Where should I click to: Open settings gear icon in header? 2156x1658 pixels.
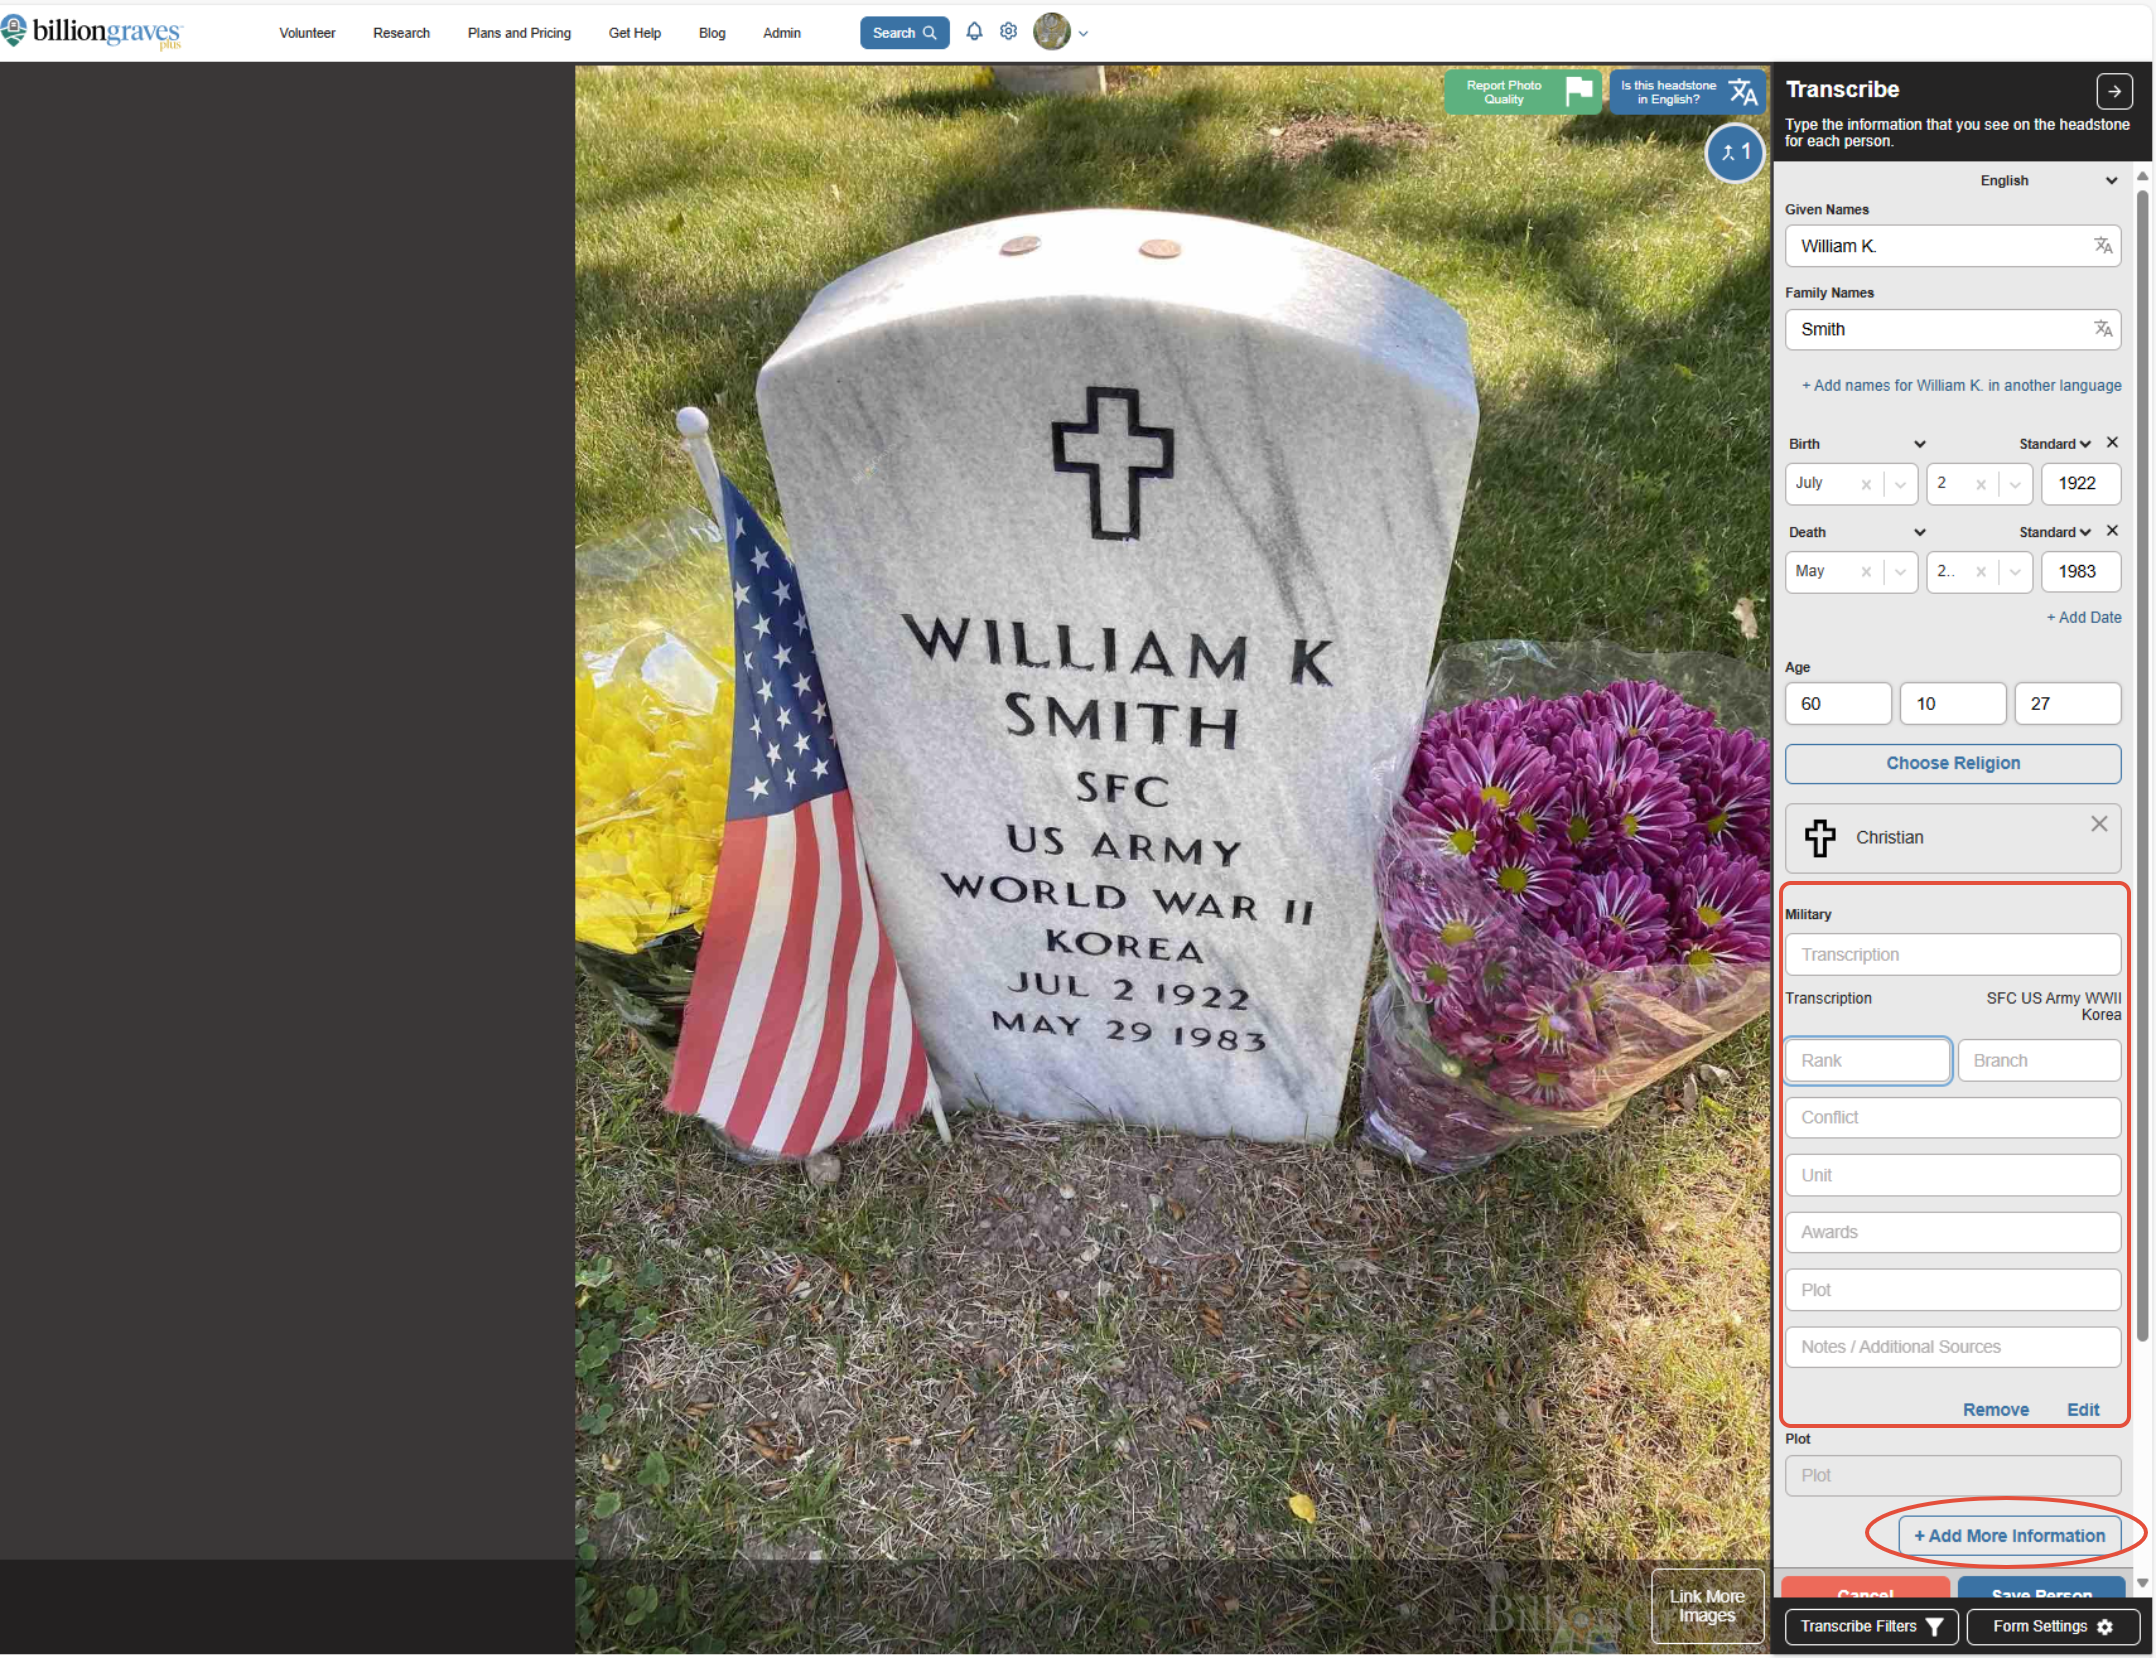[1008, 32]
